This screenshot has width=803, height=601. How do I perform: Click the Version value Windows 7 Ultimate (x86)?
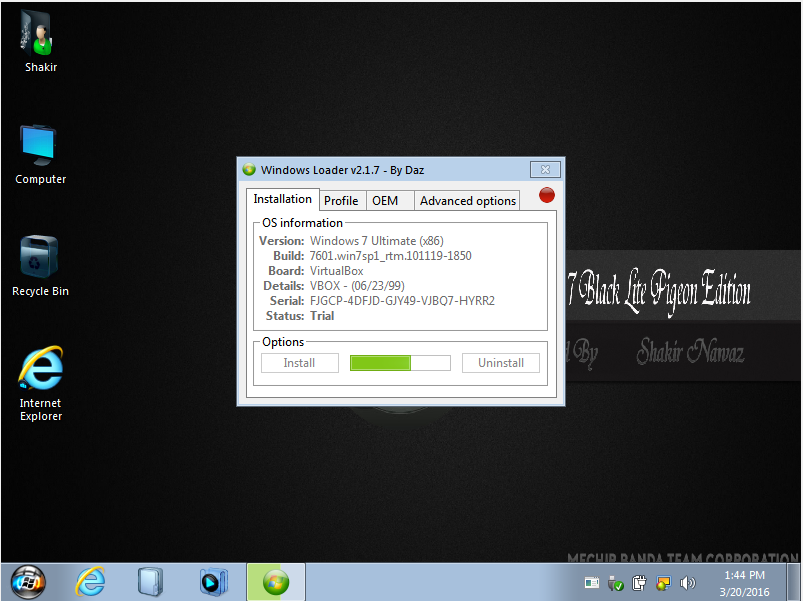click(377, 241)
